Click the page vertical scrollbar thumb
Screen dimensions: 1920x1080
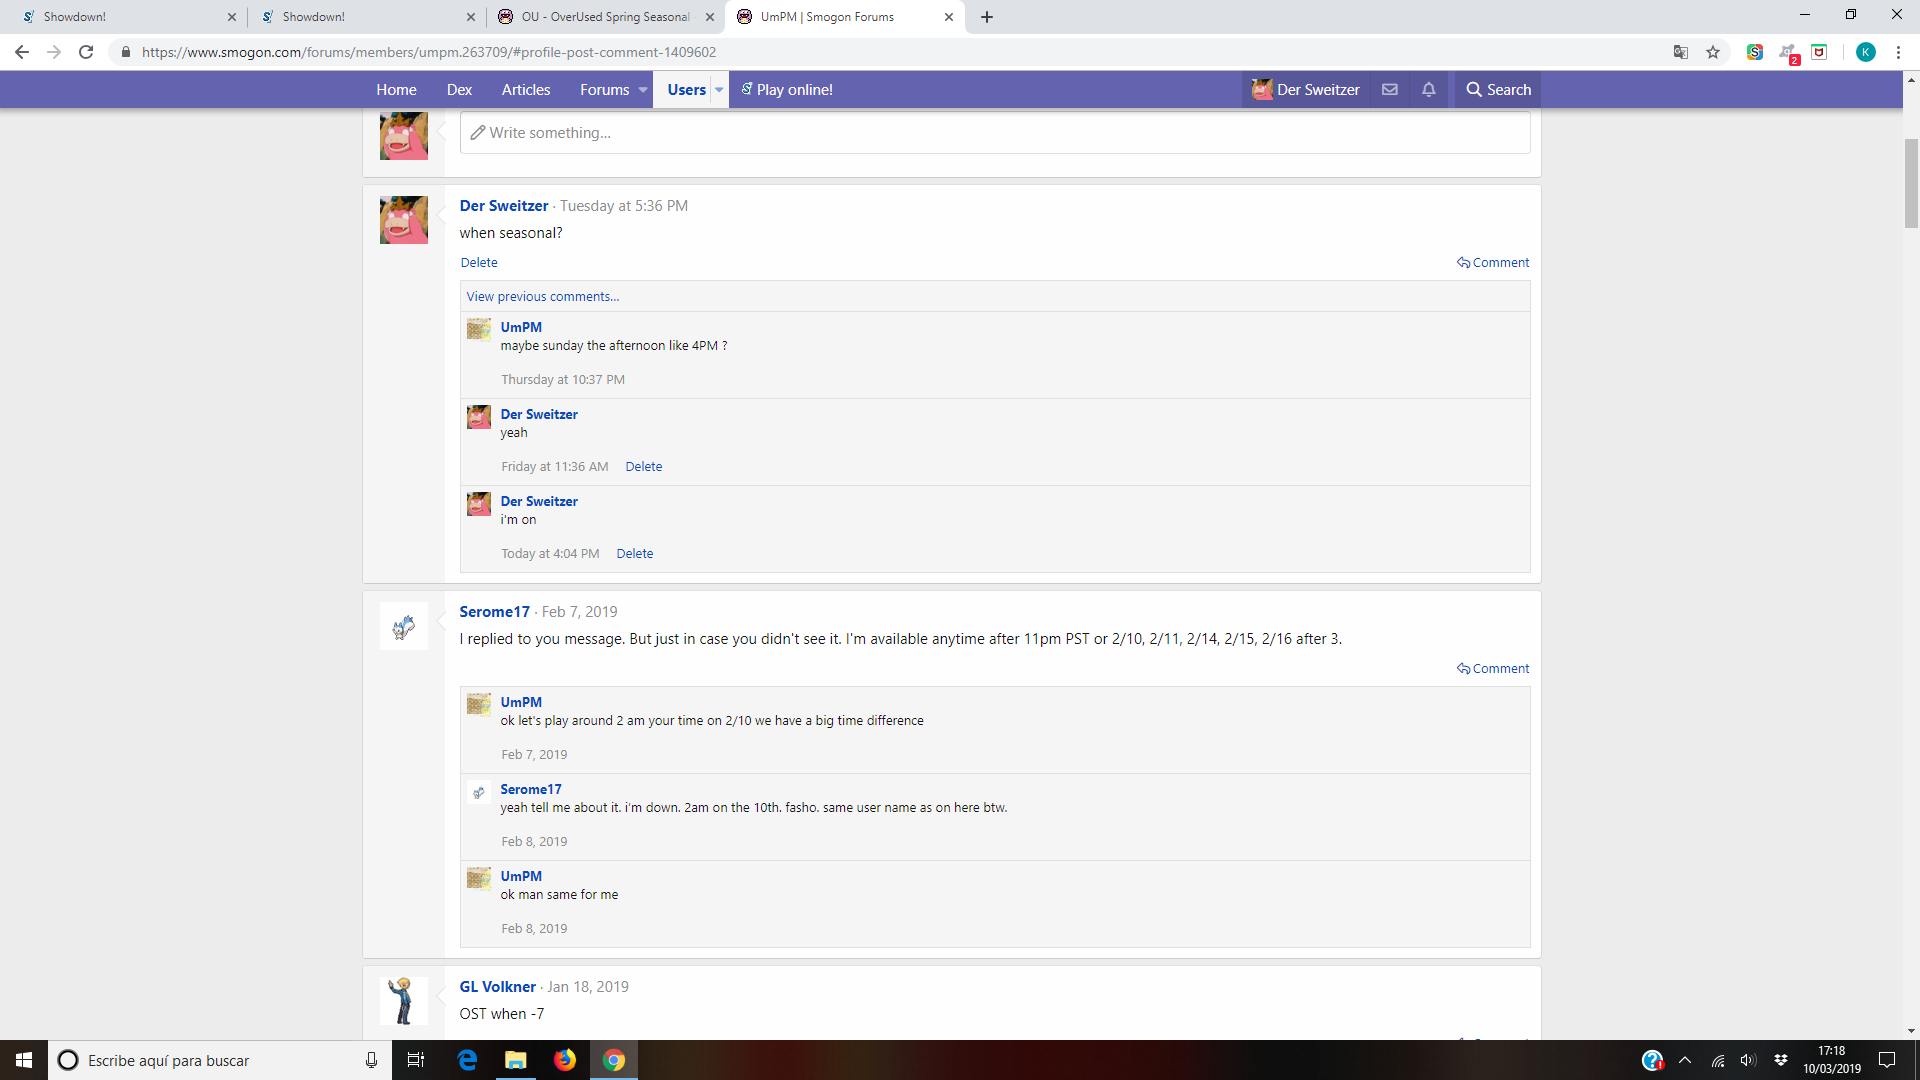coord(1911,184)
